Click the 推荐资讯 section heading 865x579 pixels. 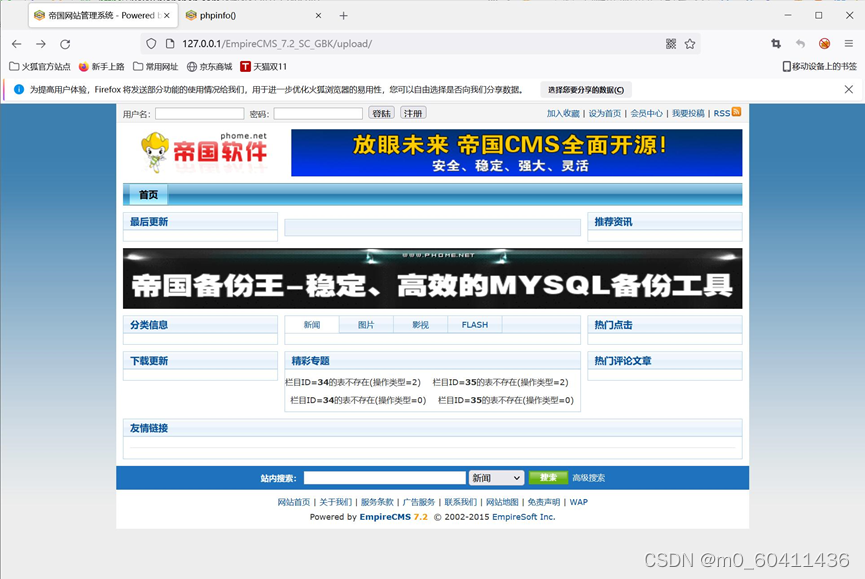click(x=613, y=222)
